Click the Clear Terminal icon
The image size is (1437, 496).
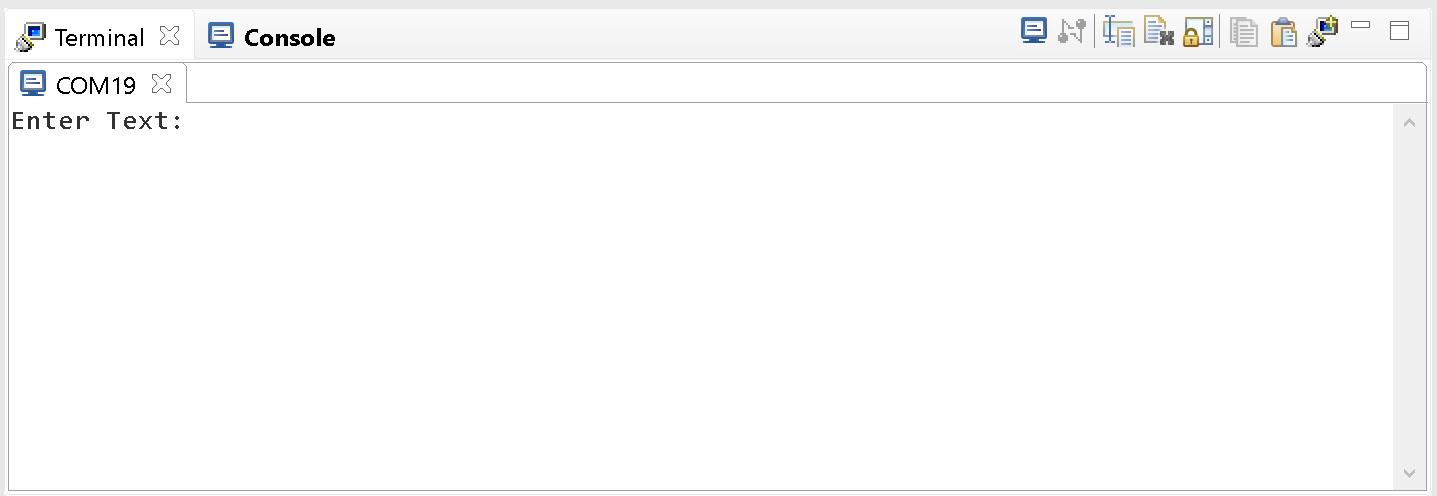click(1158, 31)
